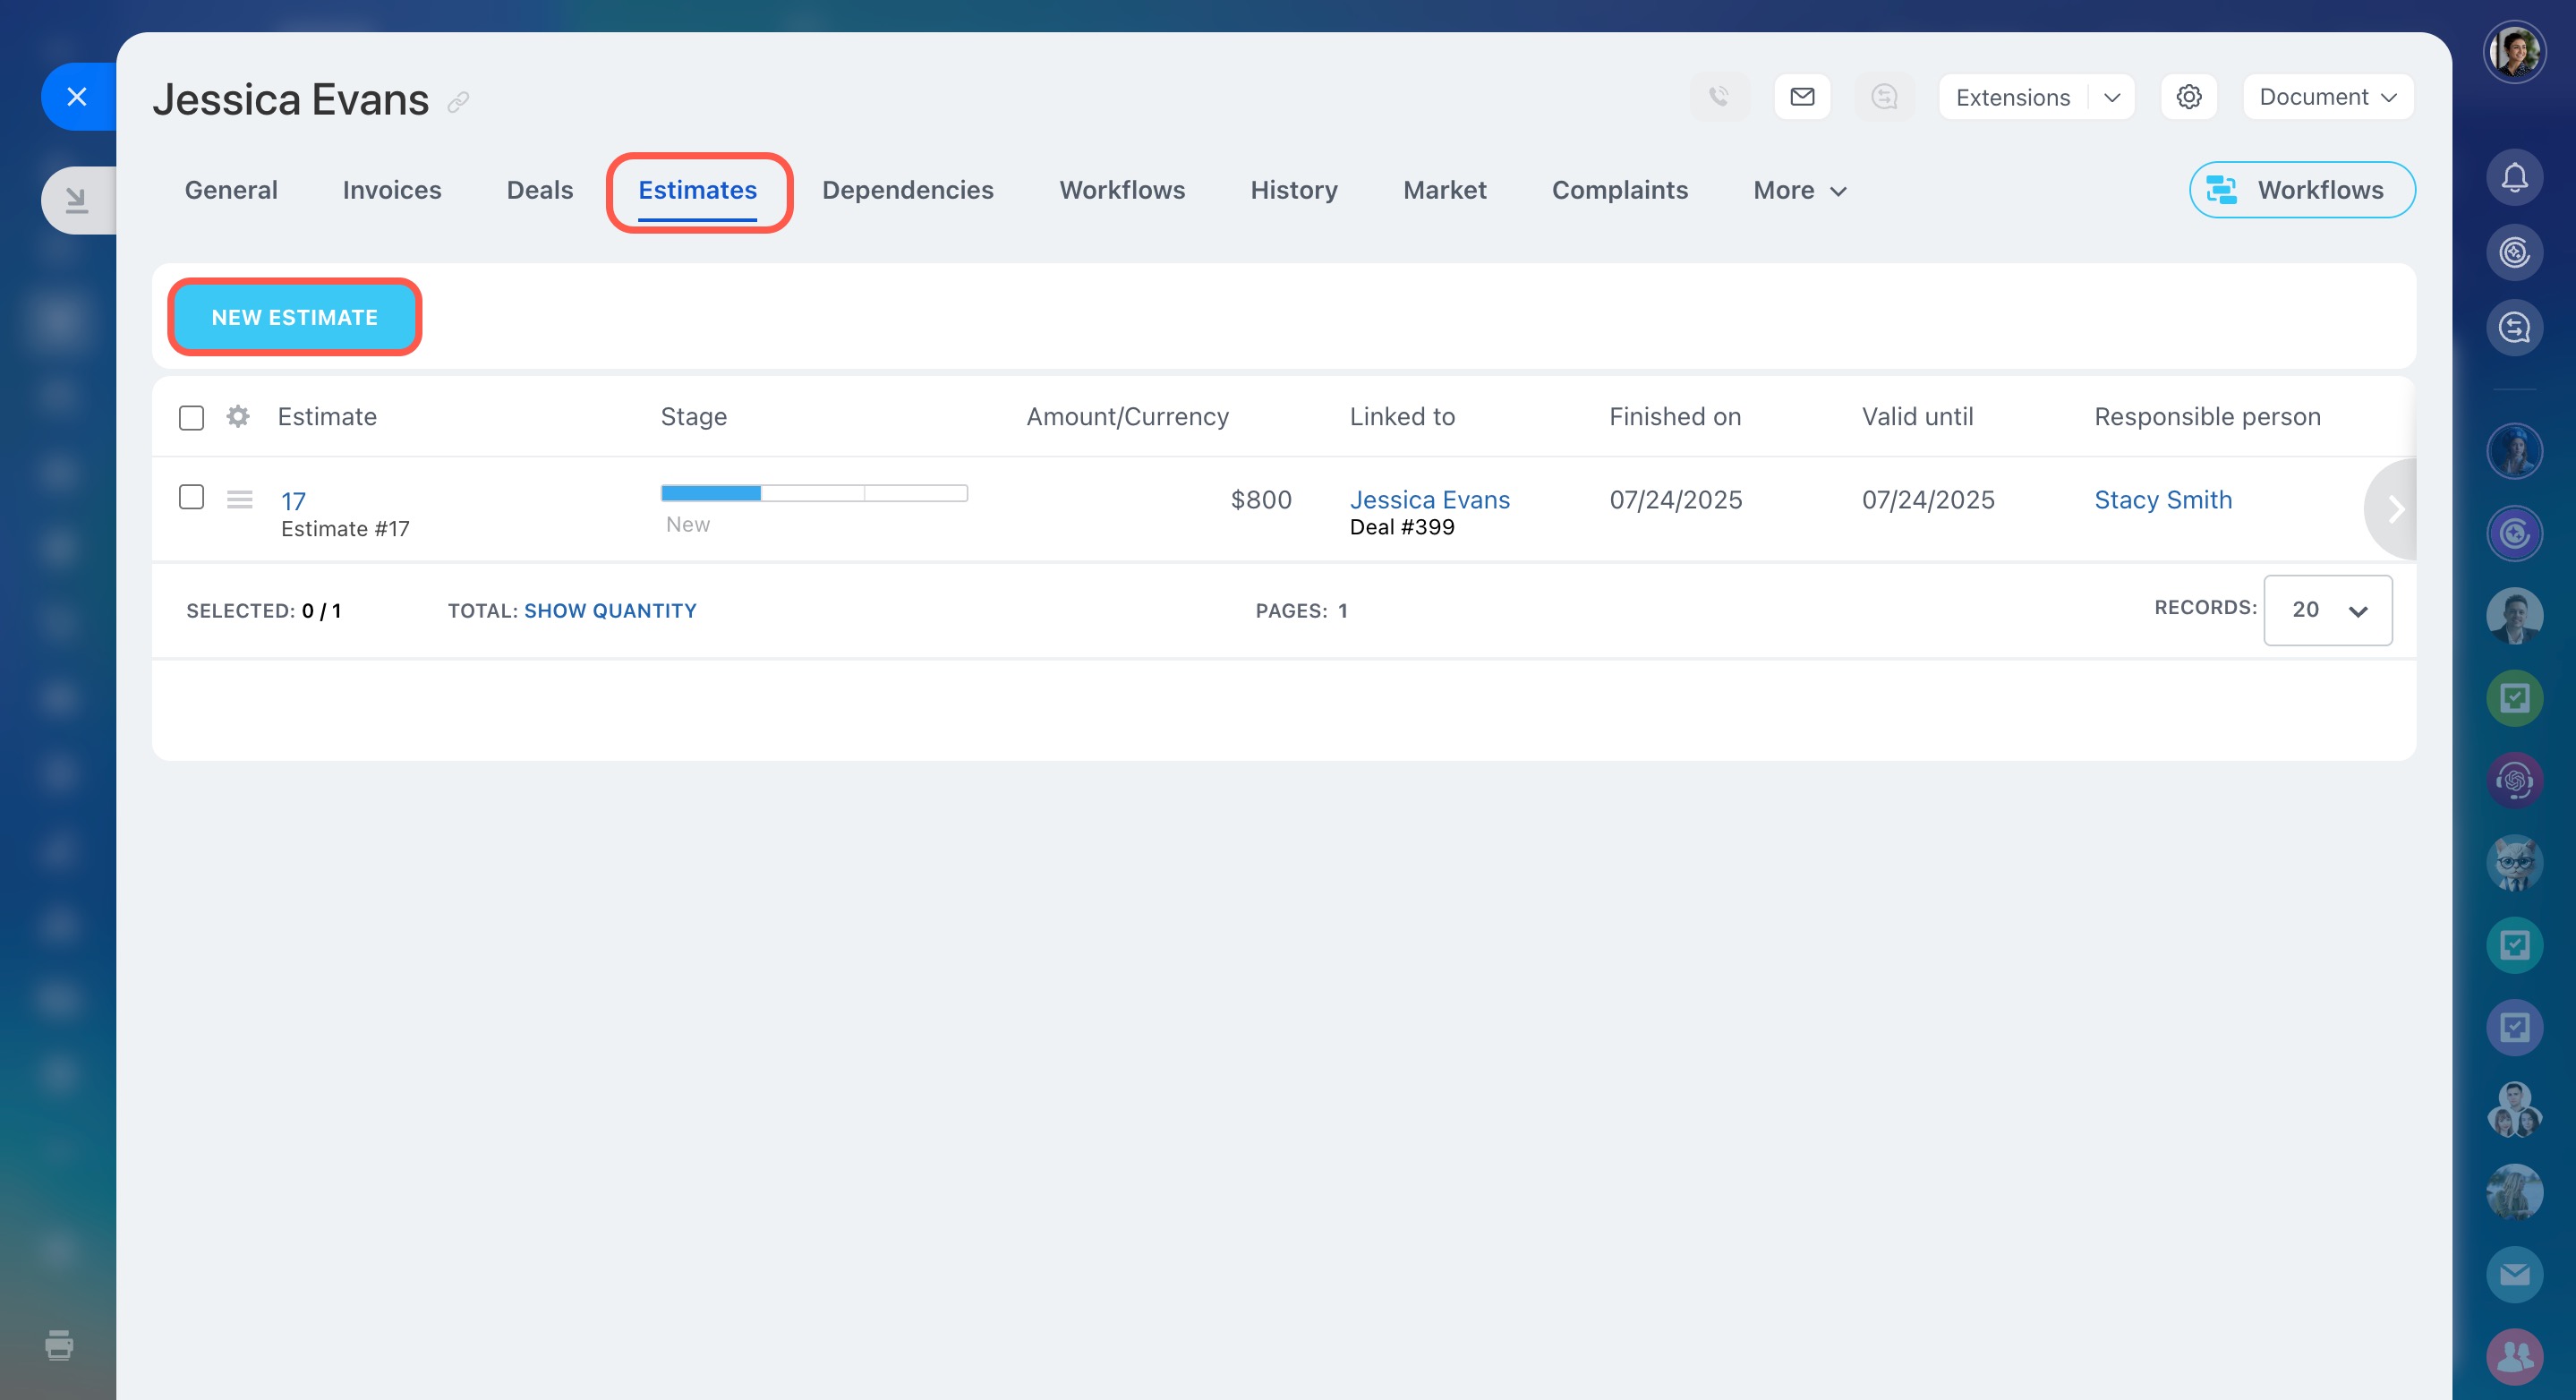
Task: Copy link icon next to Jessica Evans
Action: coord(458,102)
